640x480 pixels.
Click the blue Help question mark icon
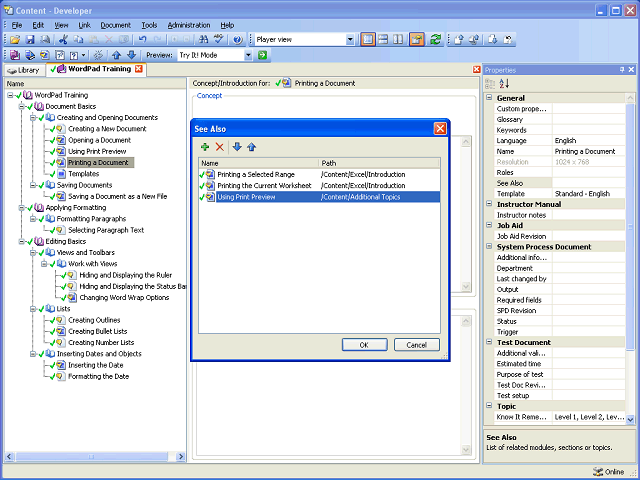(x=237, y=40)
